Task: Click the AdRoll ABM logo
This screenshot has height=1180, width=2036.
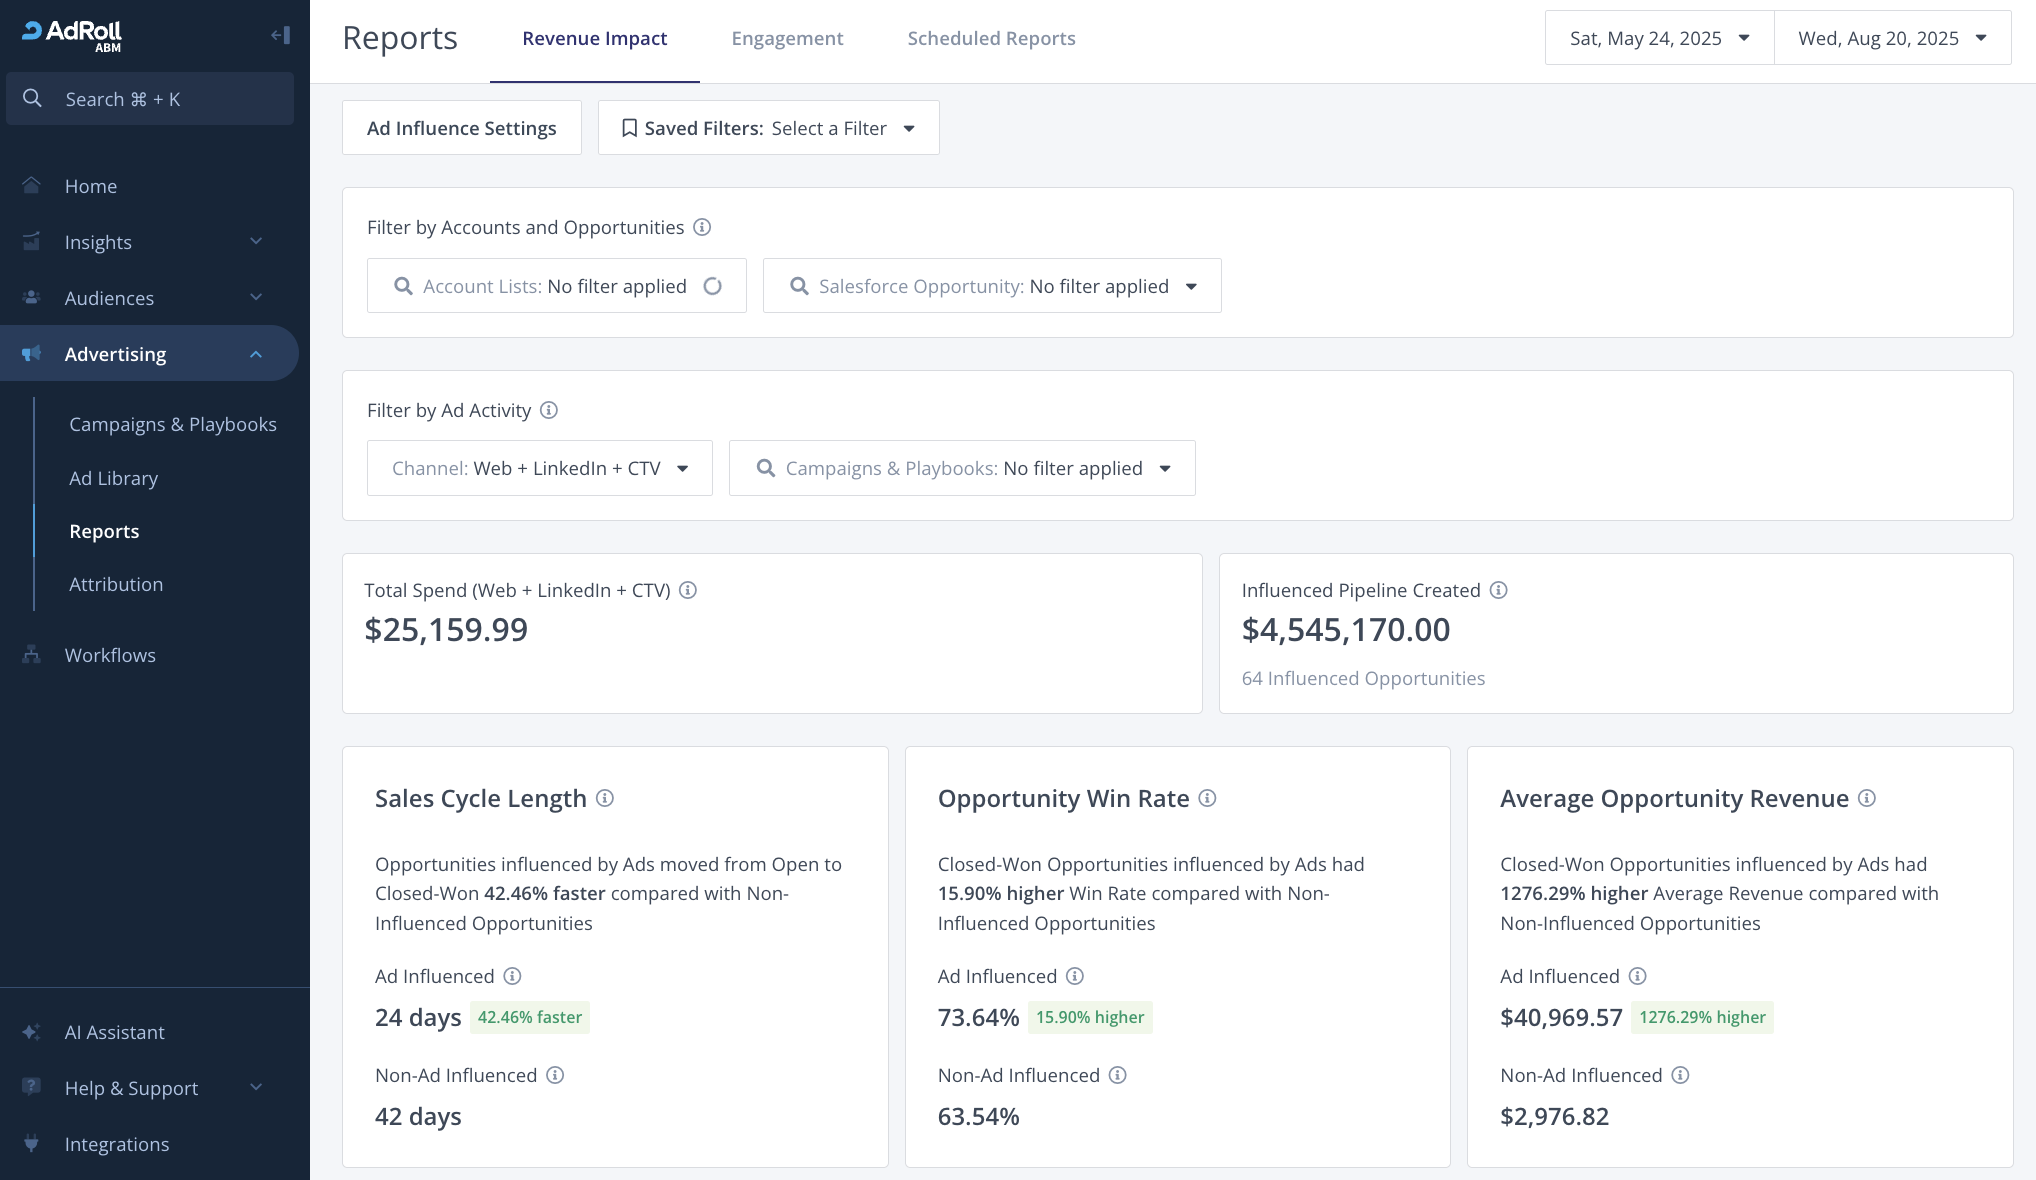Action: (72, 35)
